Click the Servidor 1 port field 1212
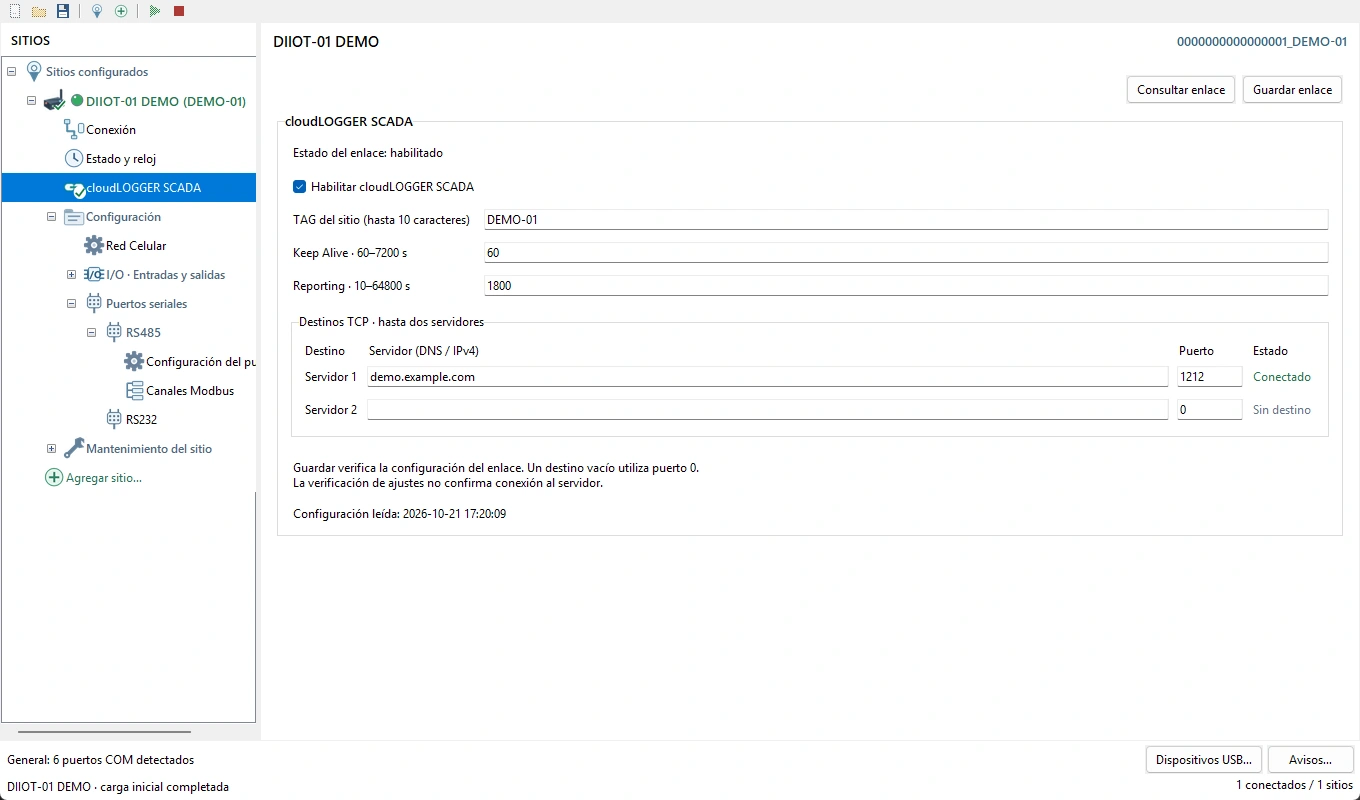Image resolution: width=1360 pixels, height=800 pixels. (x=1209, y=376)
